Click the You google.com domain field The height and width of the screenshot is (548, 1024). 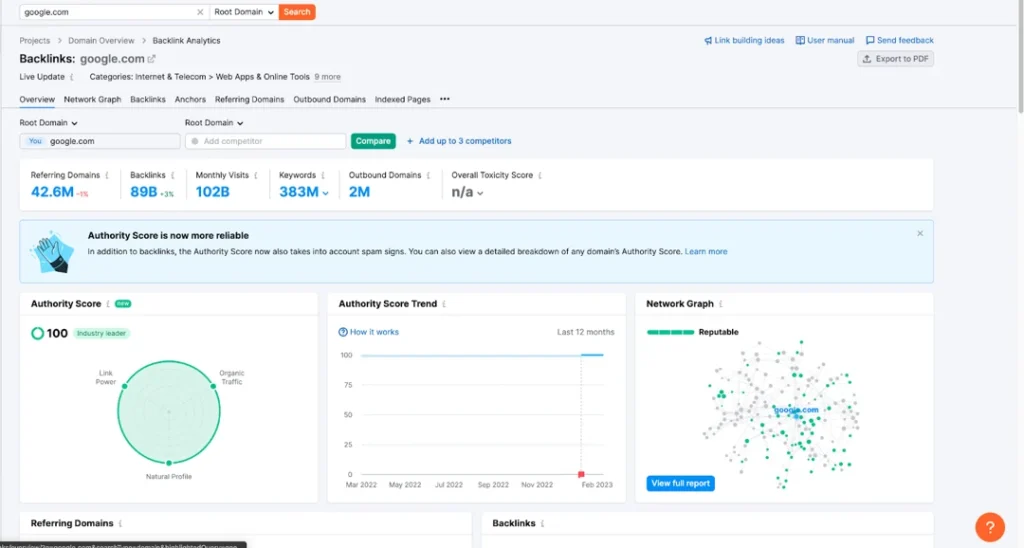(x=100, y=141)
